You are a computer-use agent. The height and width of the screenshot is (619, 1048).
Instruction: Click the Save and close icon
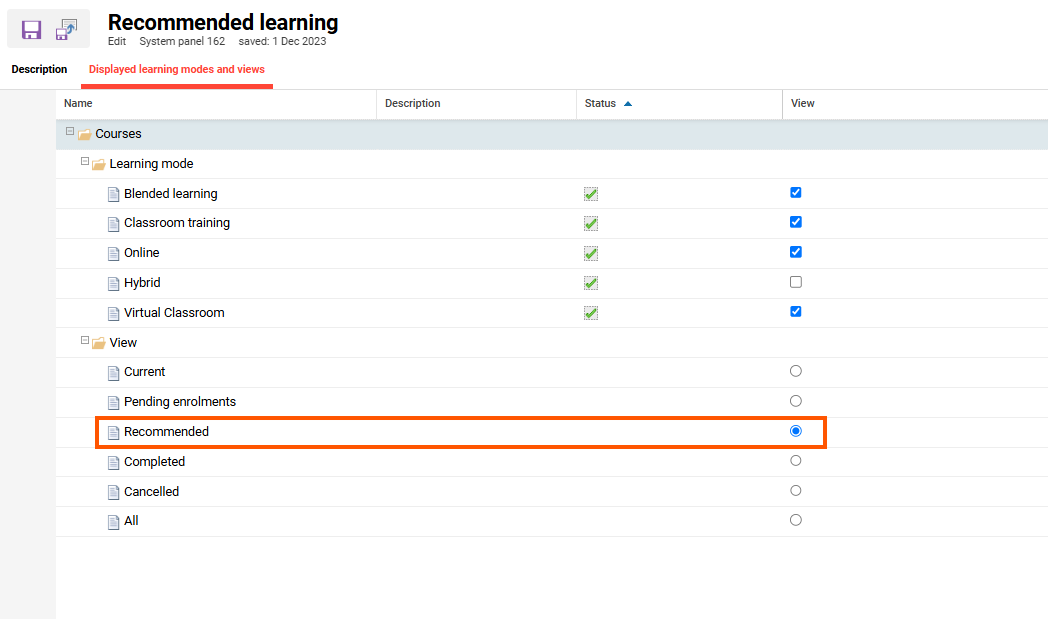(66, 30)
